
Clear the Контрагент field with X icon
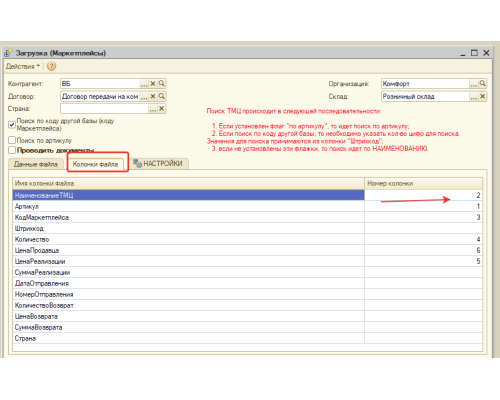coord(153,84)
